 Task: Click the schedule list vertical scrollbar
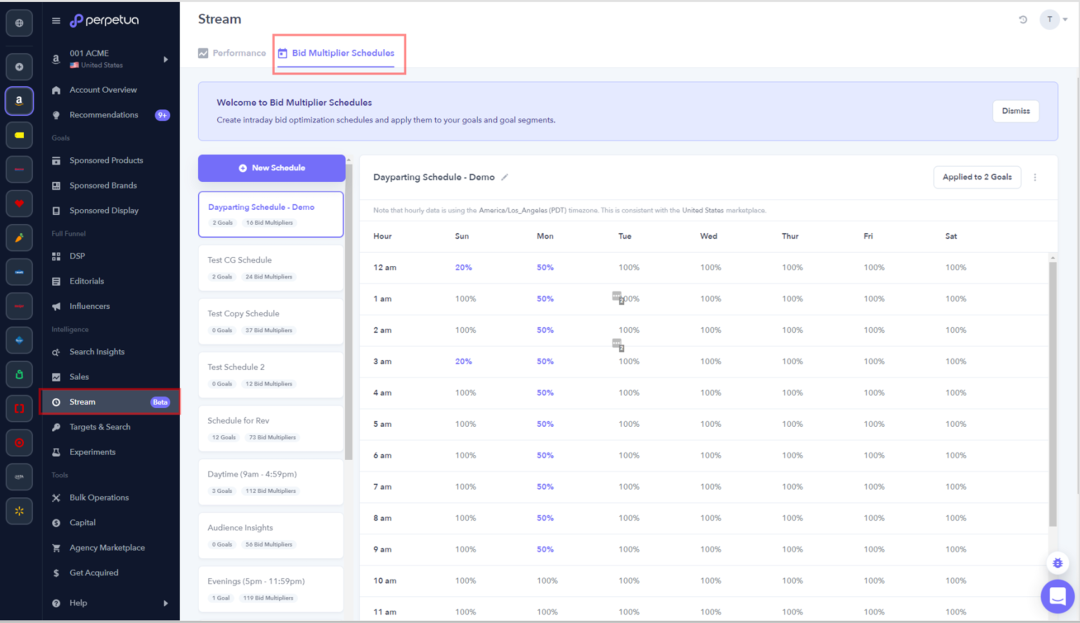348,320
